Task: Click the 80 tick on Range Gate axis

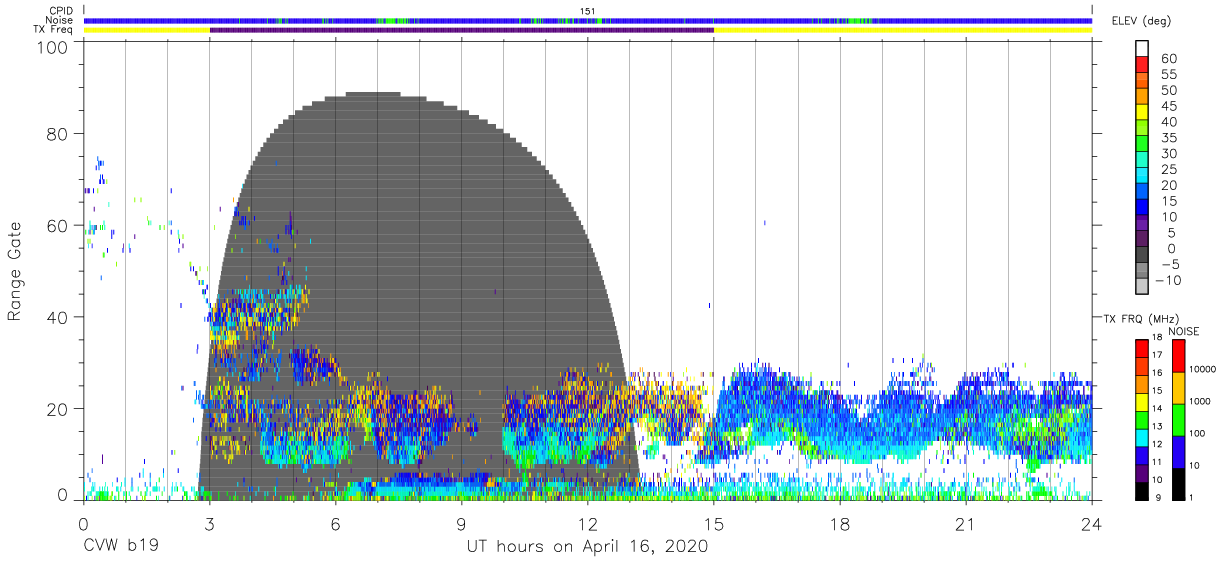Action: point(58,135)
